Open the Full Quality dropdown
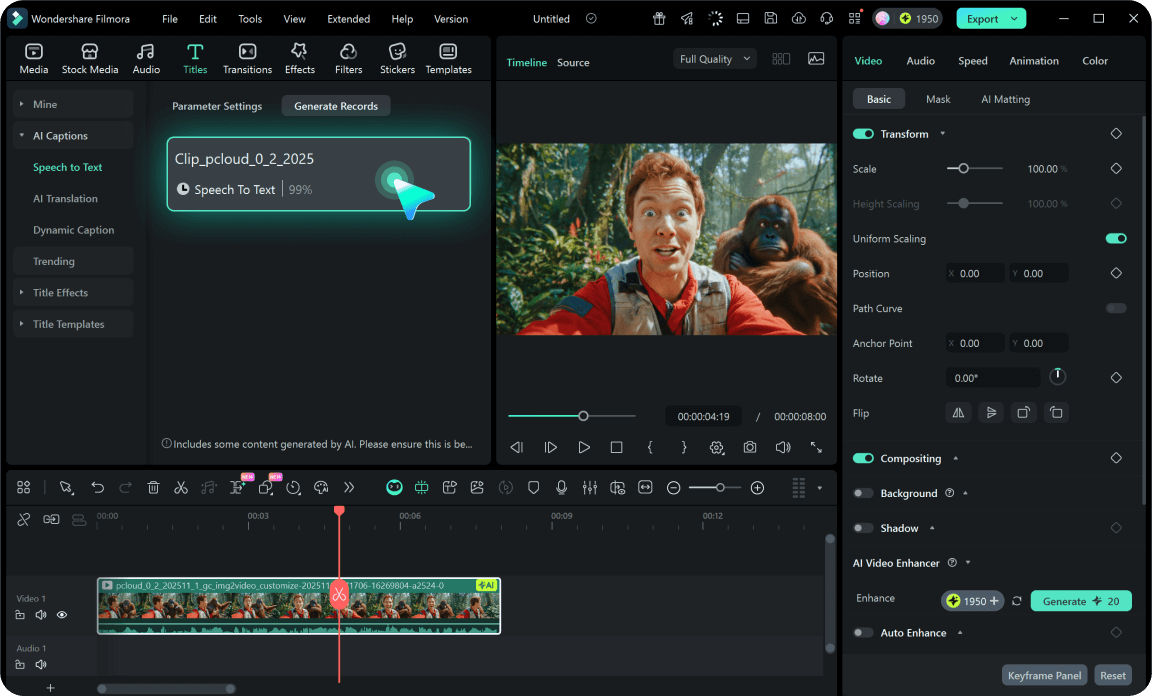 tap(714, 59)
